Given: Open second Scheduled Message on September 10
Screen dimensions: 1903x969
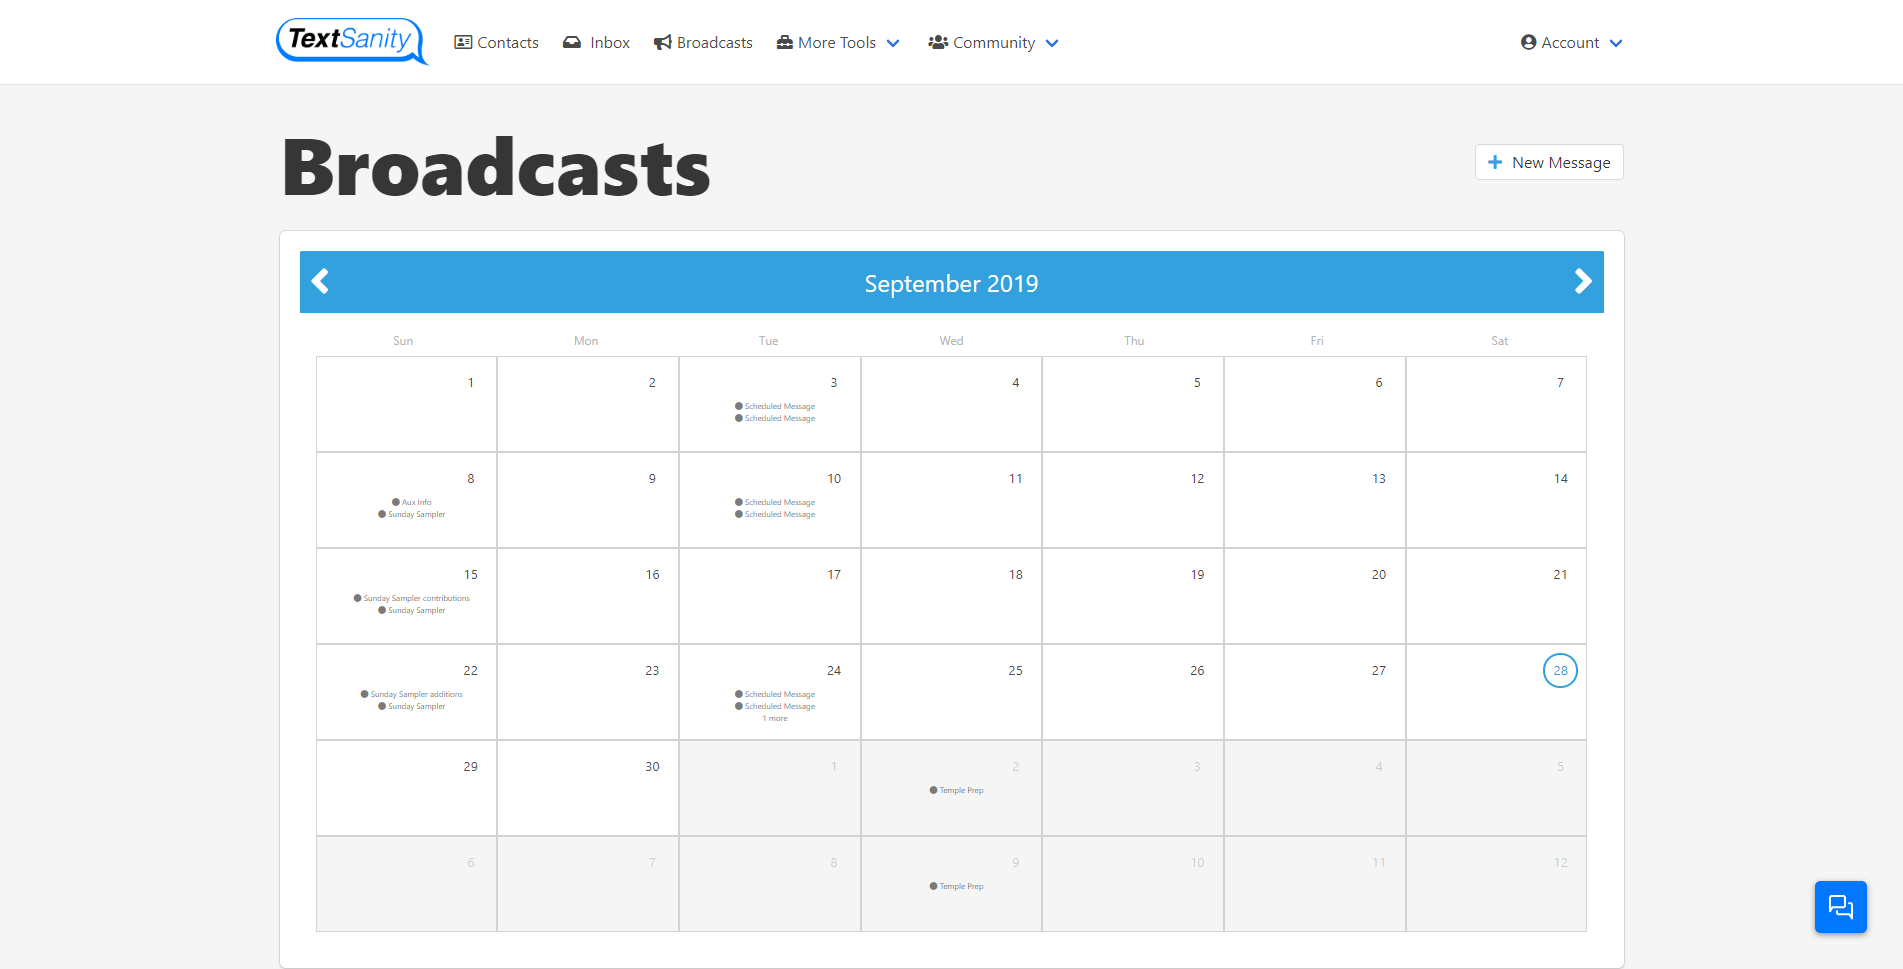Looking at the screenshot, I should click(x=775, y=514).
